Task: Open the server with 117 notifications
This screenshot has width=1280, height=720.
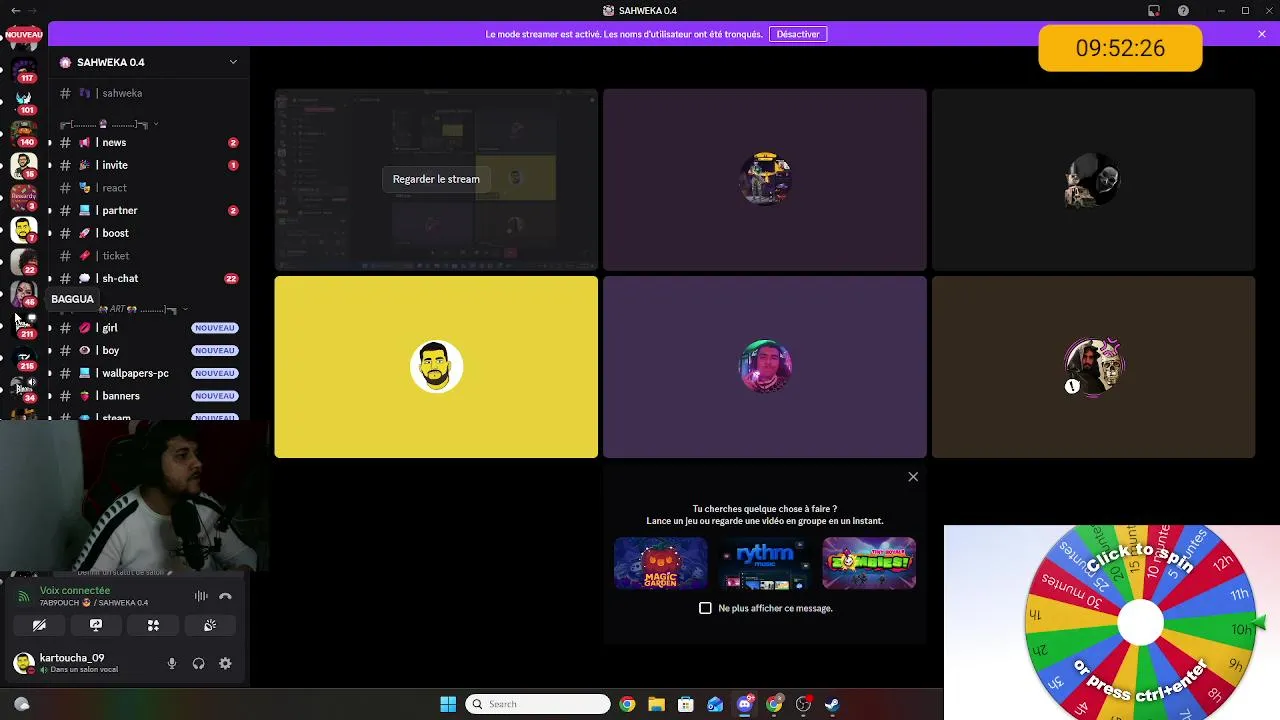Action: click(23, 69)
